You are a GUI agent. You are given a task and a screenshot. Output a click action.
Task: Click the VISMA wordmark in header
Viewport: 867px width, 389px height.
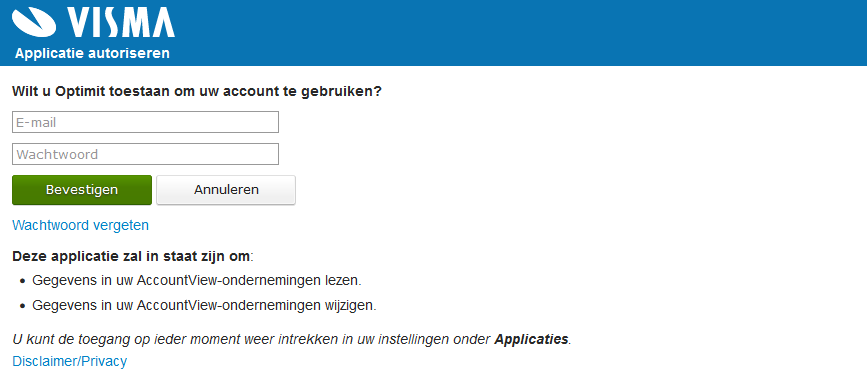(123, 22)
